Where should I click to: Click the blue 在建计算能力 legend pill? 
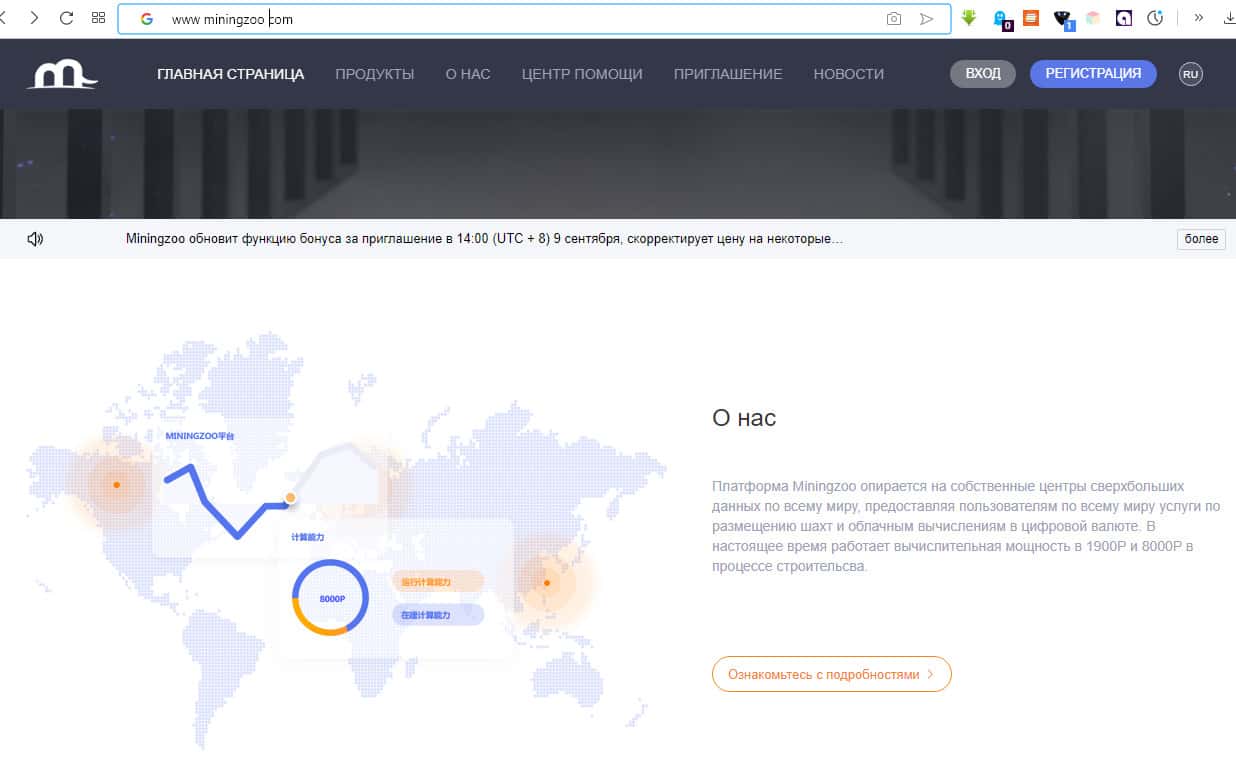click(x=438, y=615)
